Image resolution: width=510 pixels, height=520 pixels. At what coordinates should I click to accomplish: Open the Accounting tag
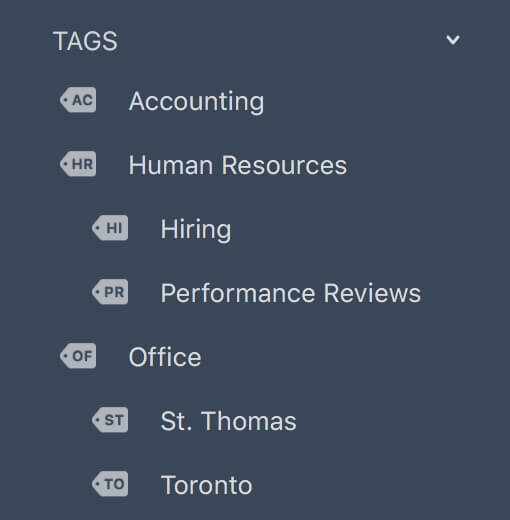point(196,101)
